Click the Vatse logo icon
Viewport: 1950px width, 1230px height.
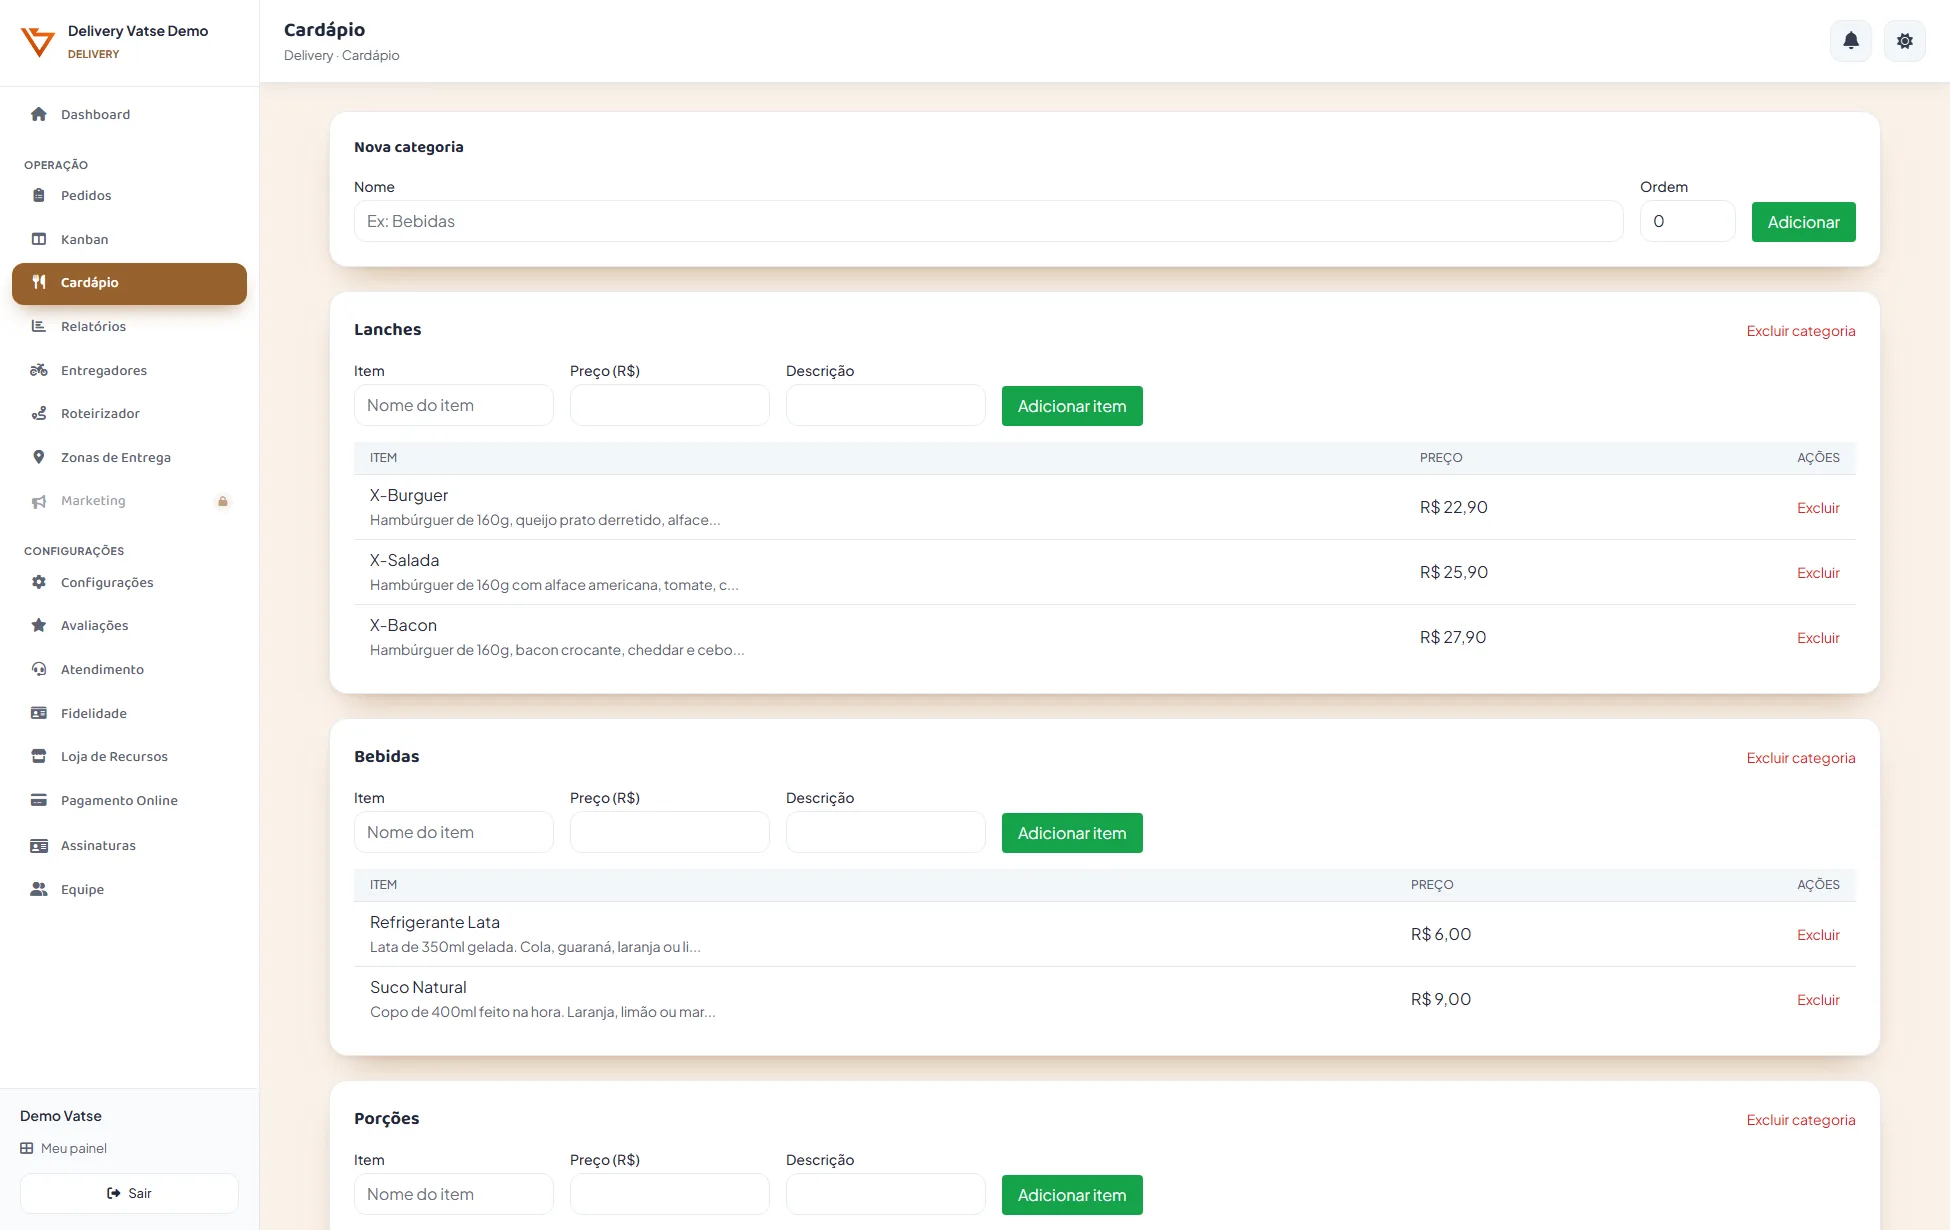38,42
